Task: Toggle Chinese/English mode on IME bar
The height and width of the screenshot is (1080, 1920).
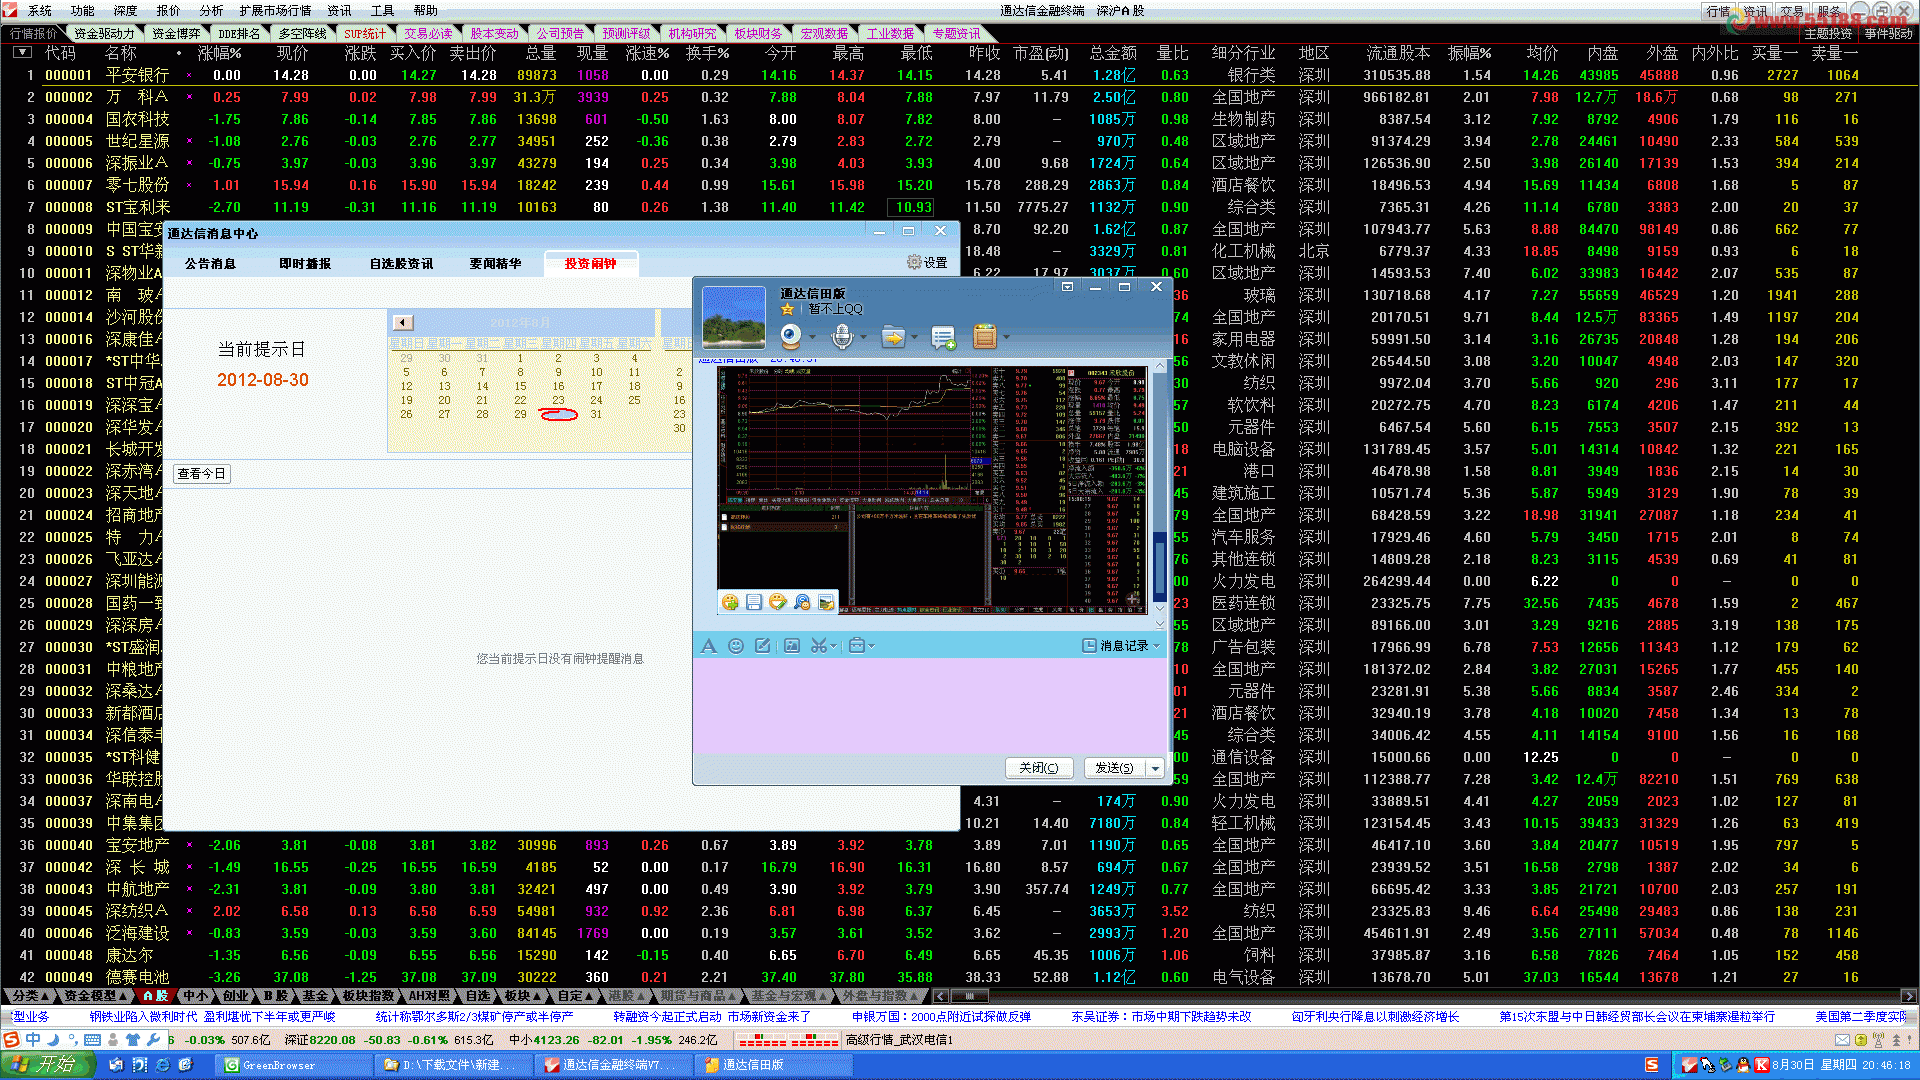Action: click(33, 1040)
